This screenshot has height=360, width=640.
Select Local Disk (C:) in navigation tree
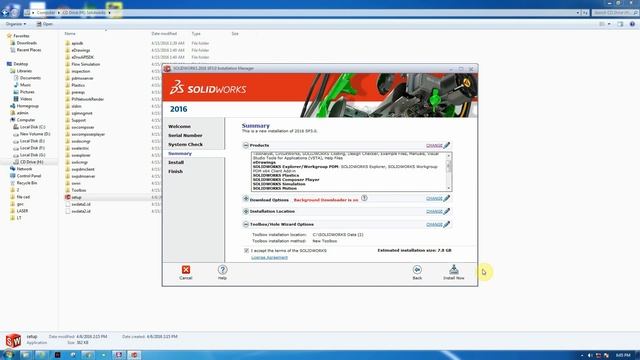pyautogui.click(x=29, y=127)
